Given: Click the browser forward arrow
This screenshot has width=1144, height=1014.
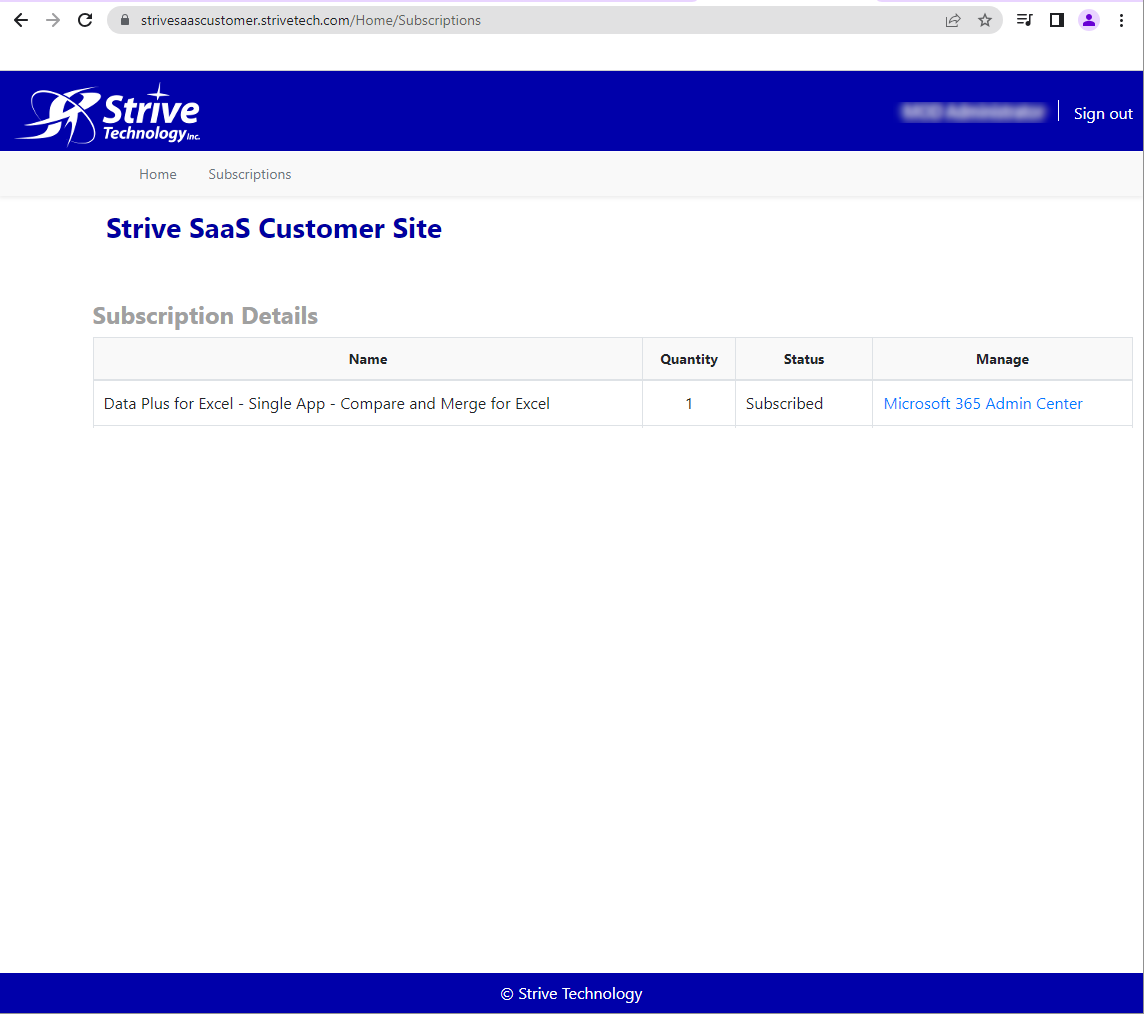Looking at the screenshot, I should click(53, 20).
